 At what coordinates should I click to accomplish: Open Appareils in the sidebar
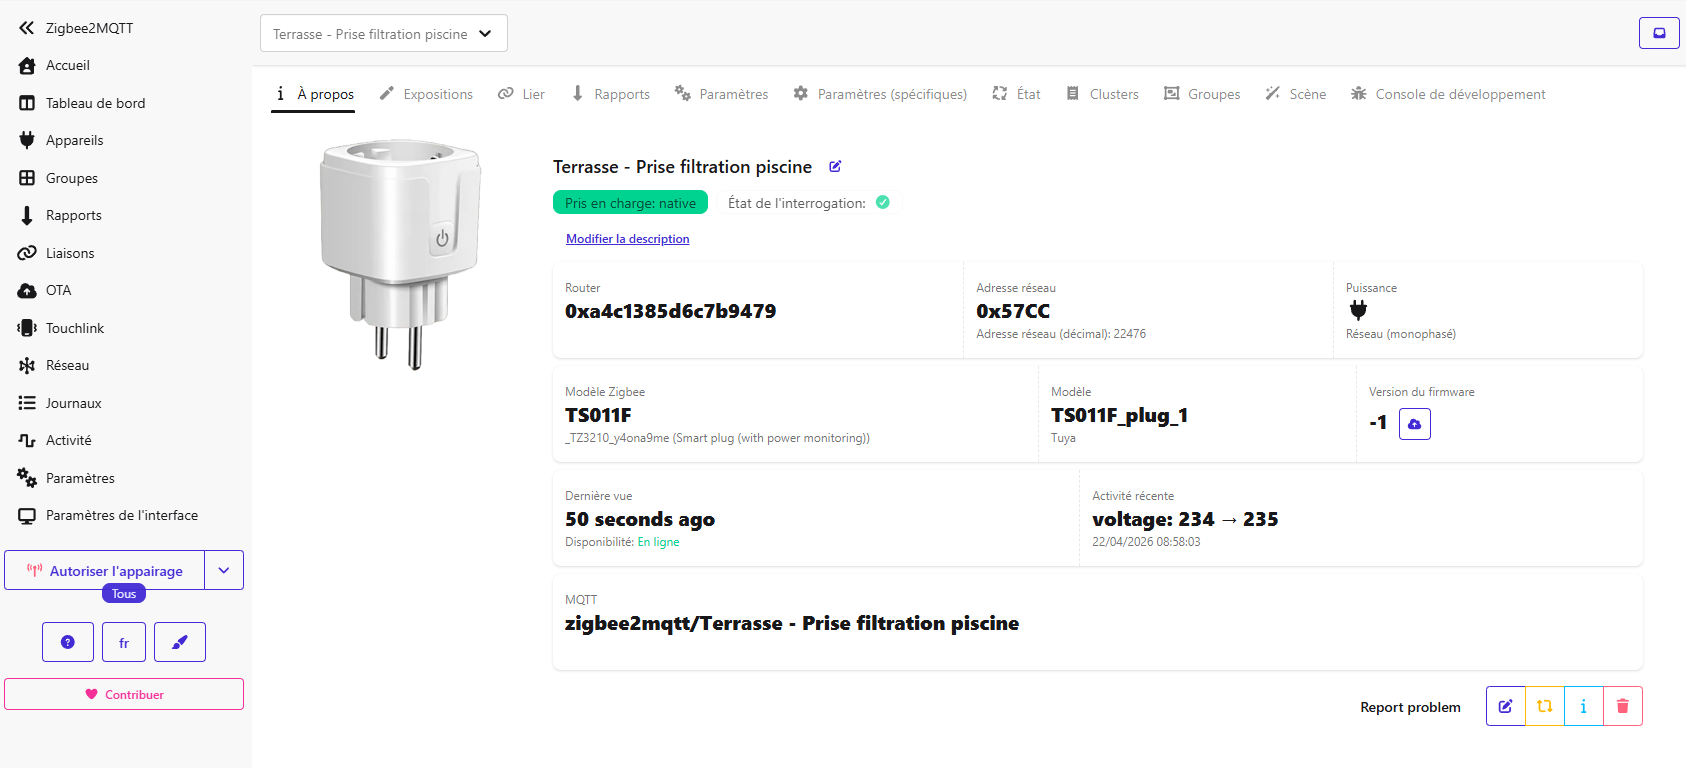pyautogui.click(x=74, y=140)
